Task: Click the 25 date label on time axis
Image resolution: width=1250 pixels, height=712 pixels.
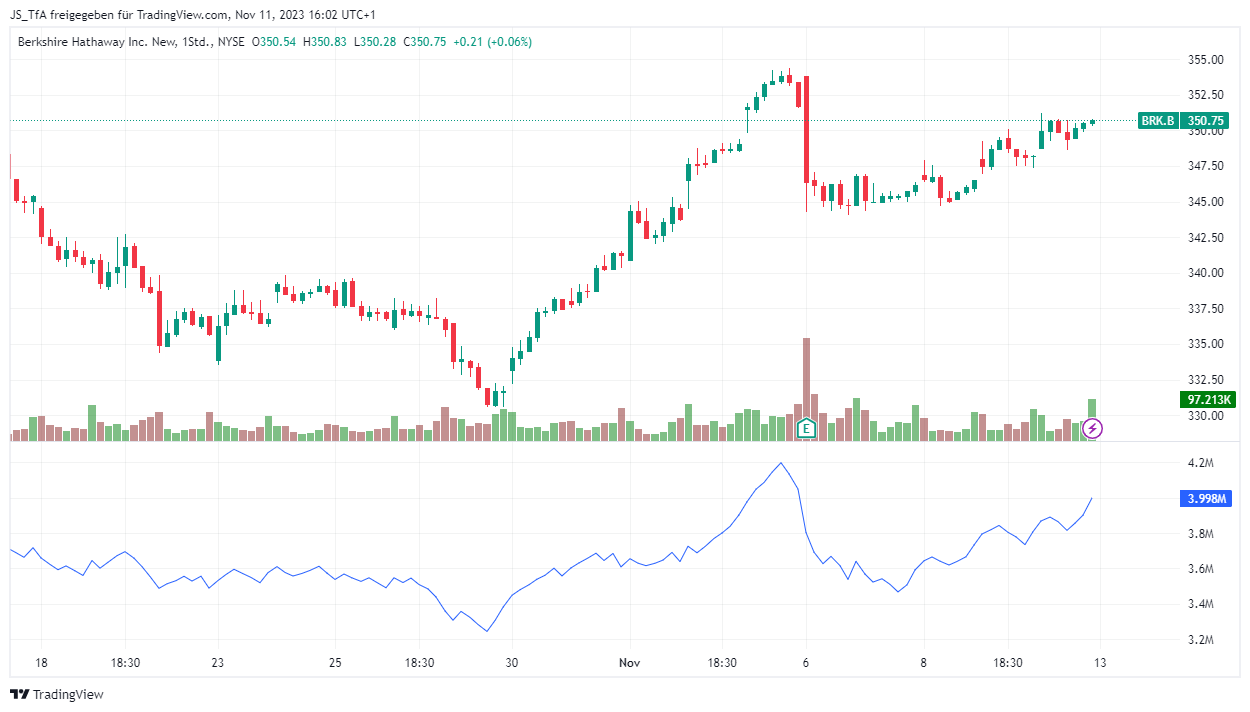Action: (335, 663)
